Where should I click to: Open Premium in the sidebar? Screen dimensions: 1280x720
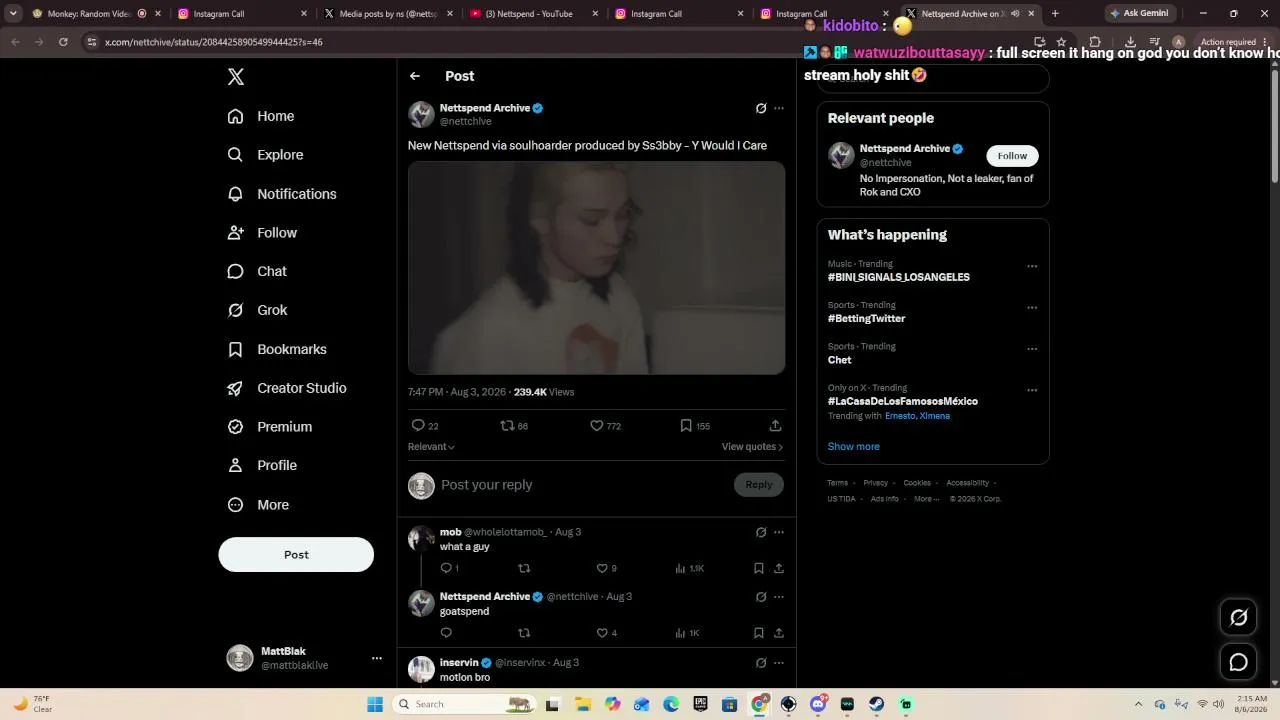270,427
